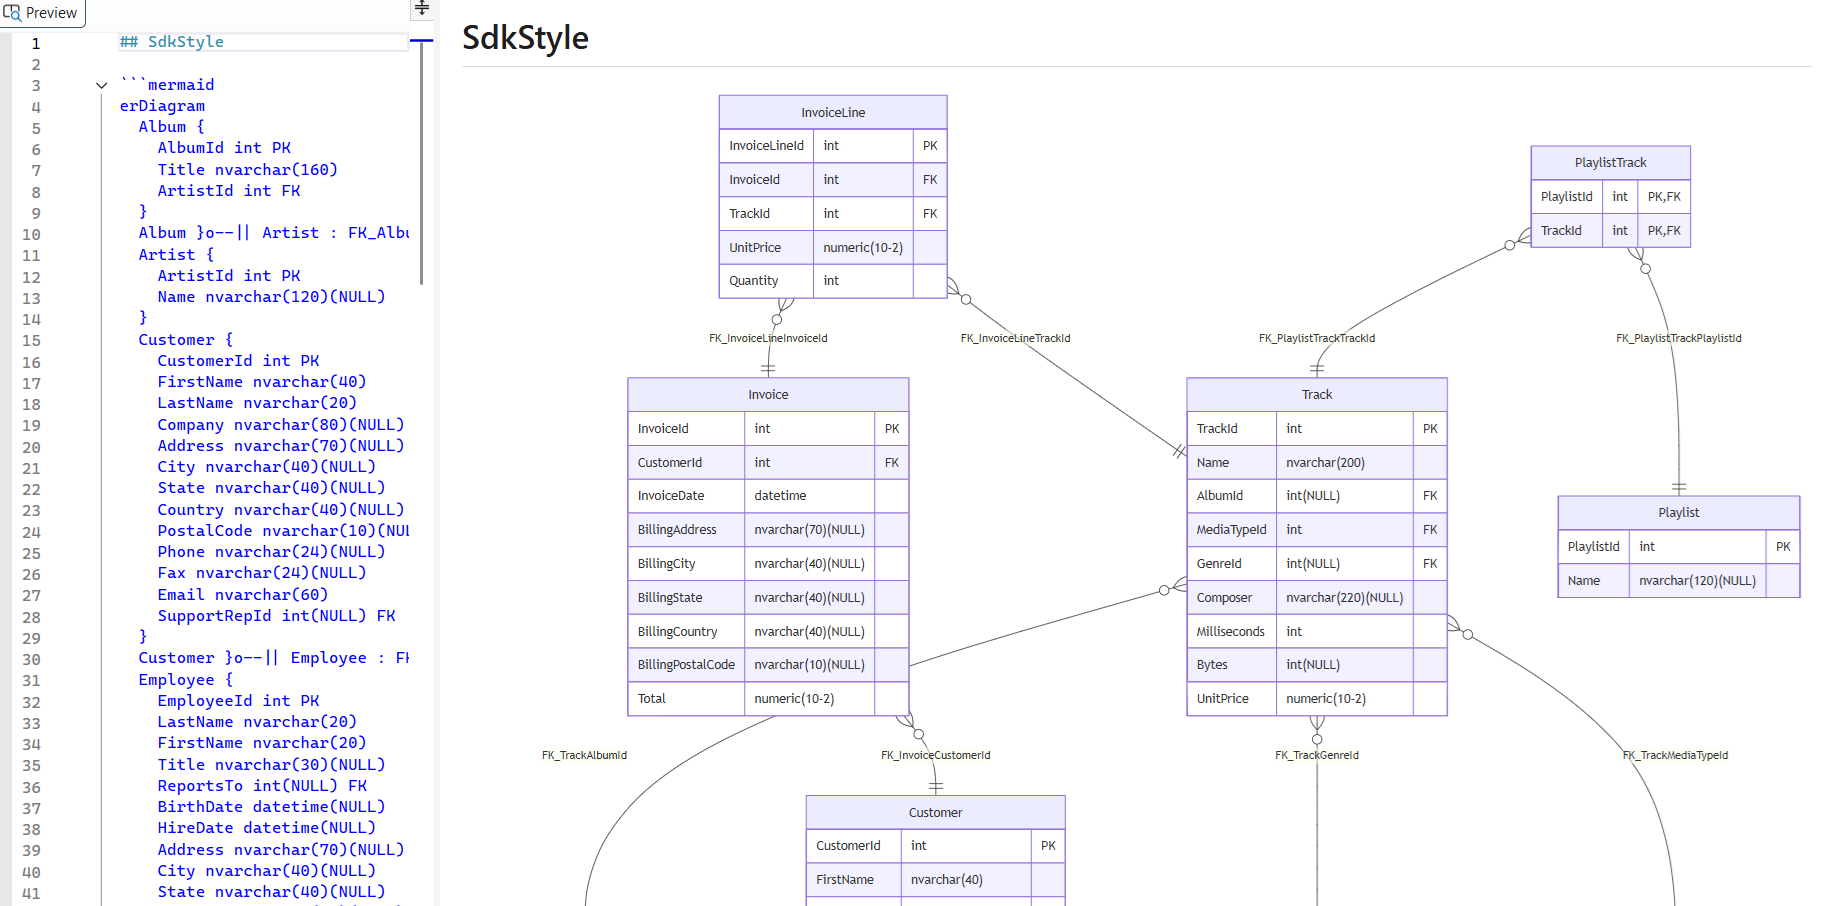Click the Customer entity header in diagram
The height and width of the screenshot is (906, 1829).
click(935, 813)
